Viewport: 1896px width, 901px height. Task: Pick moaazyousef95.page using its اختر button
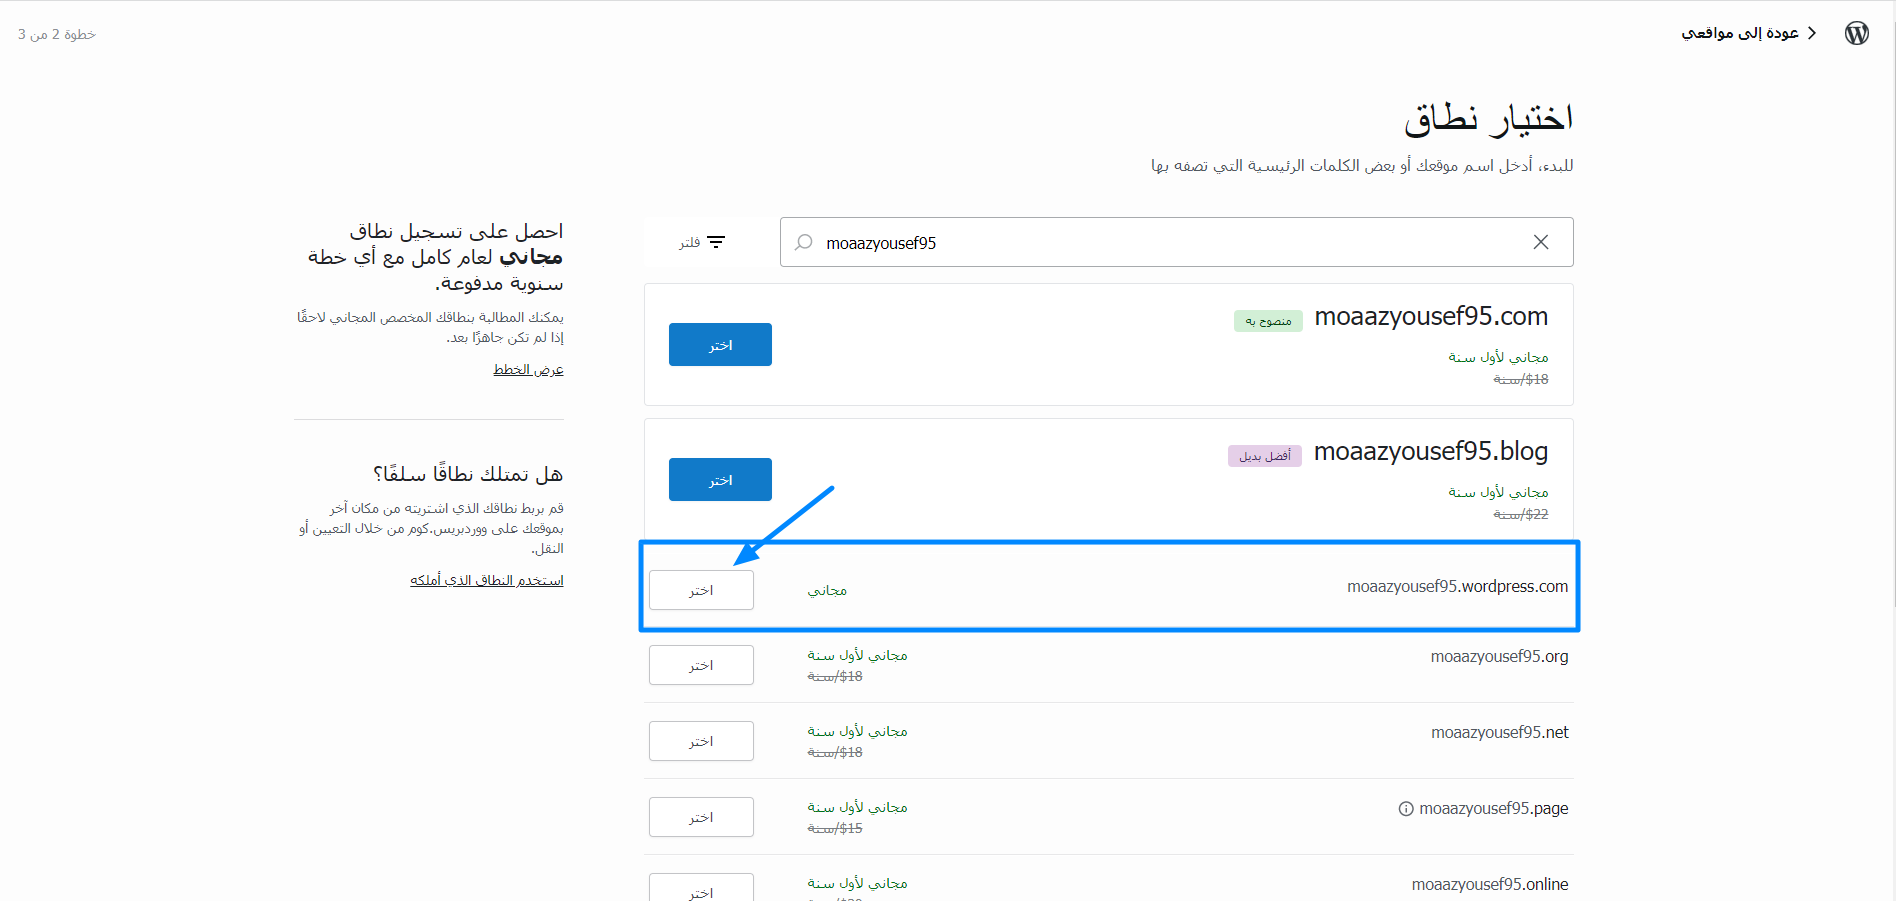pyautogui.click(x=701, y=817)
